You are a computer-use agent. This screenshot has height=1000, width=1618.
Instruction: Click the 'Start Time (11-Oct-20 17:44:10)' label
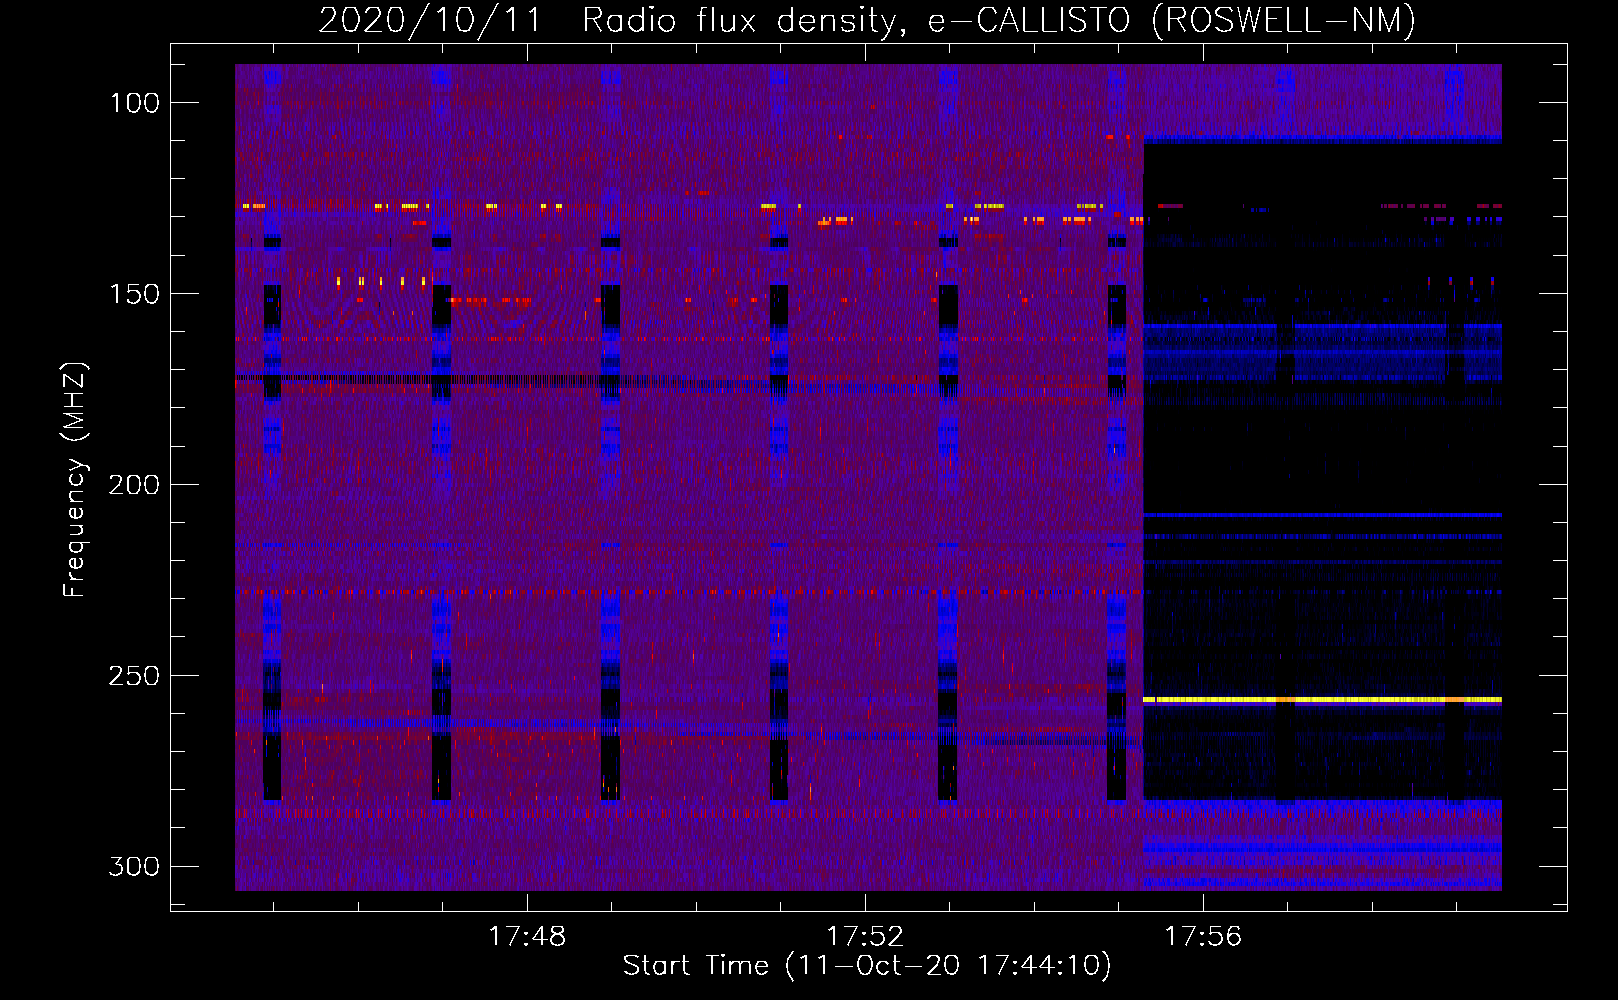click(867, 966)
